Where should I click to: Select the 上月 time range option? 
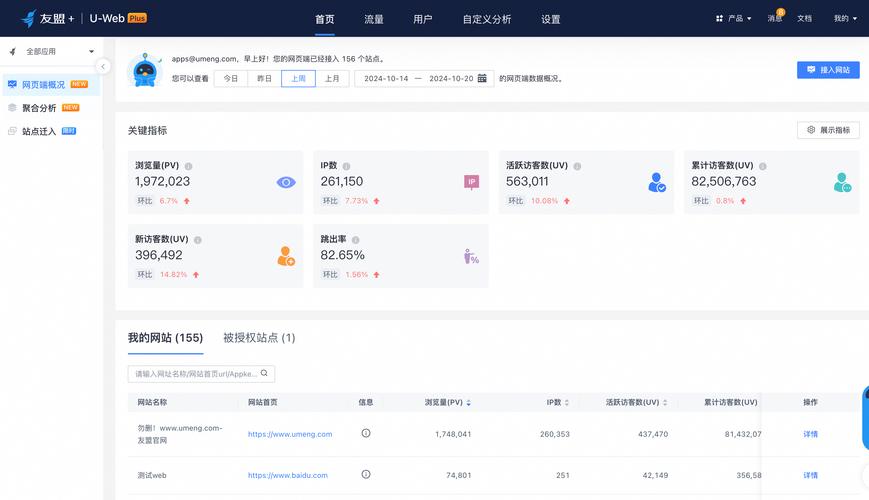click(332, 78)
